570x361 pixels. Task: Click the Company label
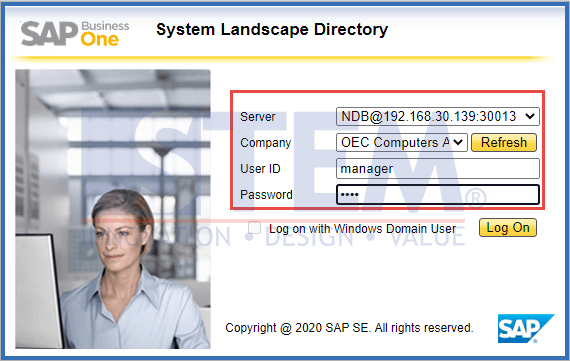click(266, 143)
